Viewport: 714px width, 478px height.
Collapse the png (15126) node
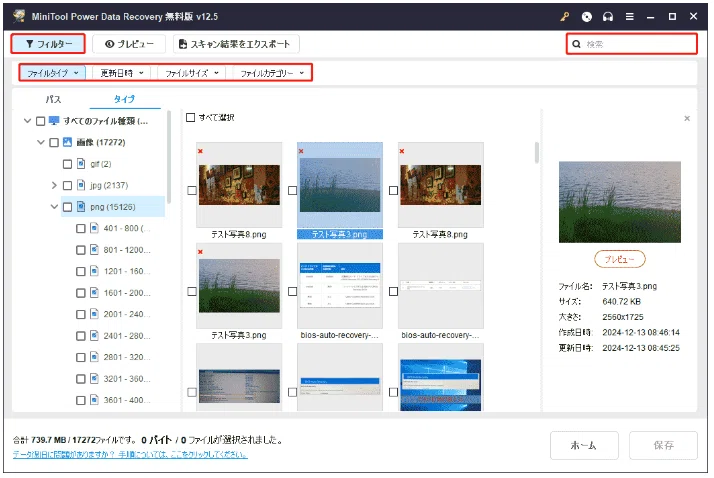54,207
